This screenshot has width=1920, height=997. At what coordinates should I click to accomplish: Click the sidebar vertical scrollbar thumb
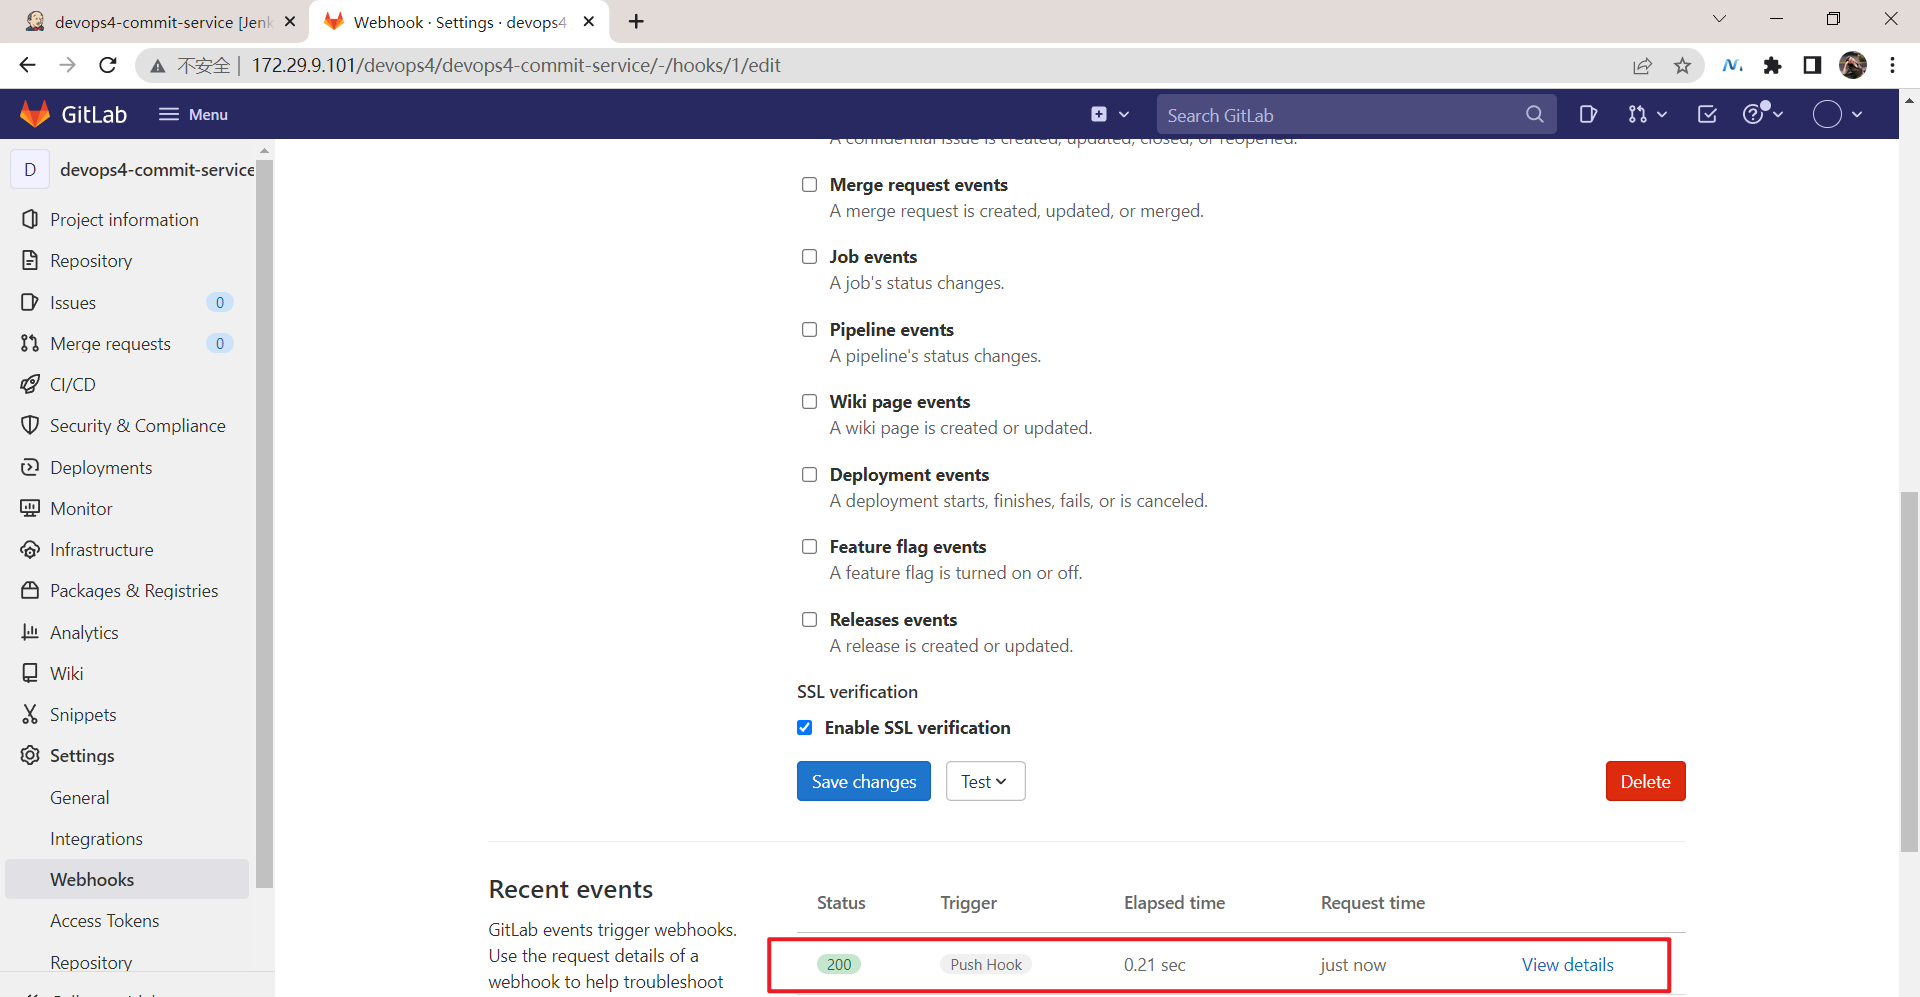[x=264, y=523]
